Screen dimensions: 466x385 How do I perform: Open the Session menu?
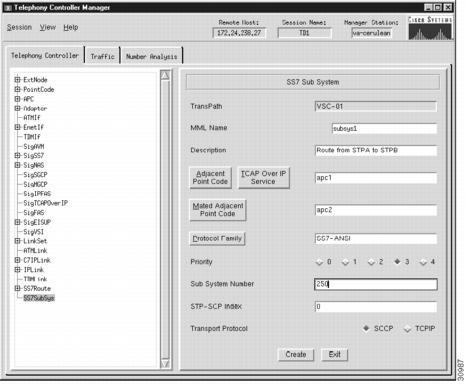coord(19,27)
